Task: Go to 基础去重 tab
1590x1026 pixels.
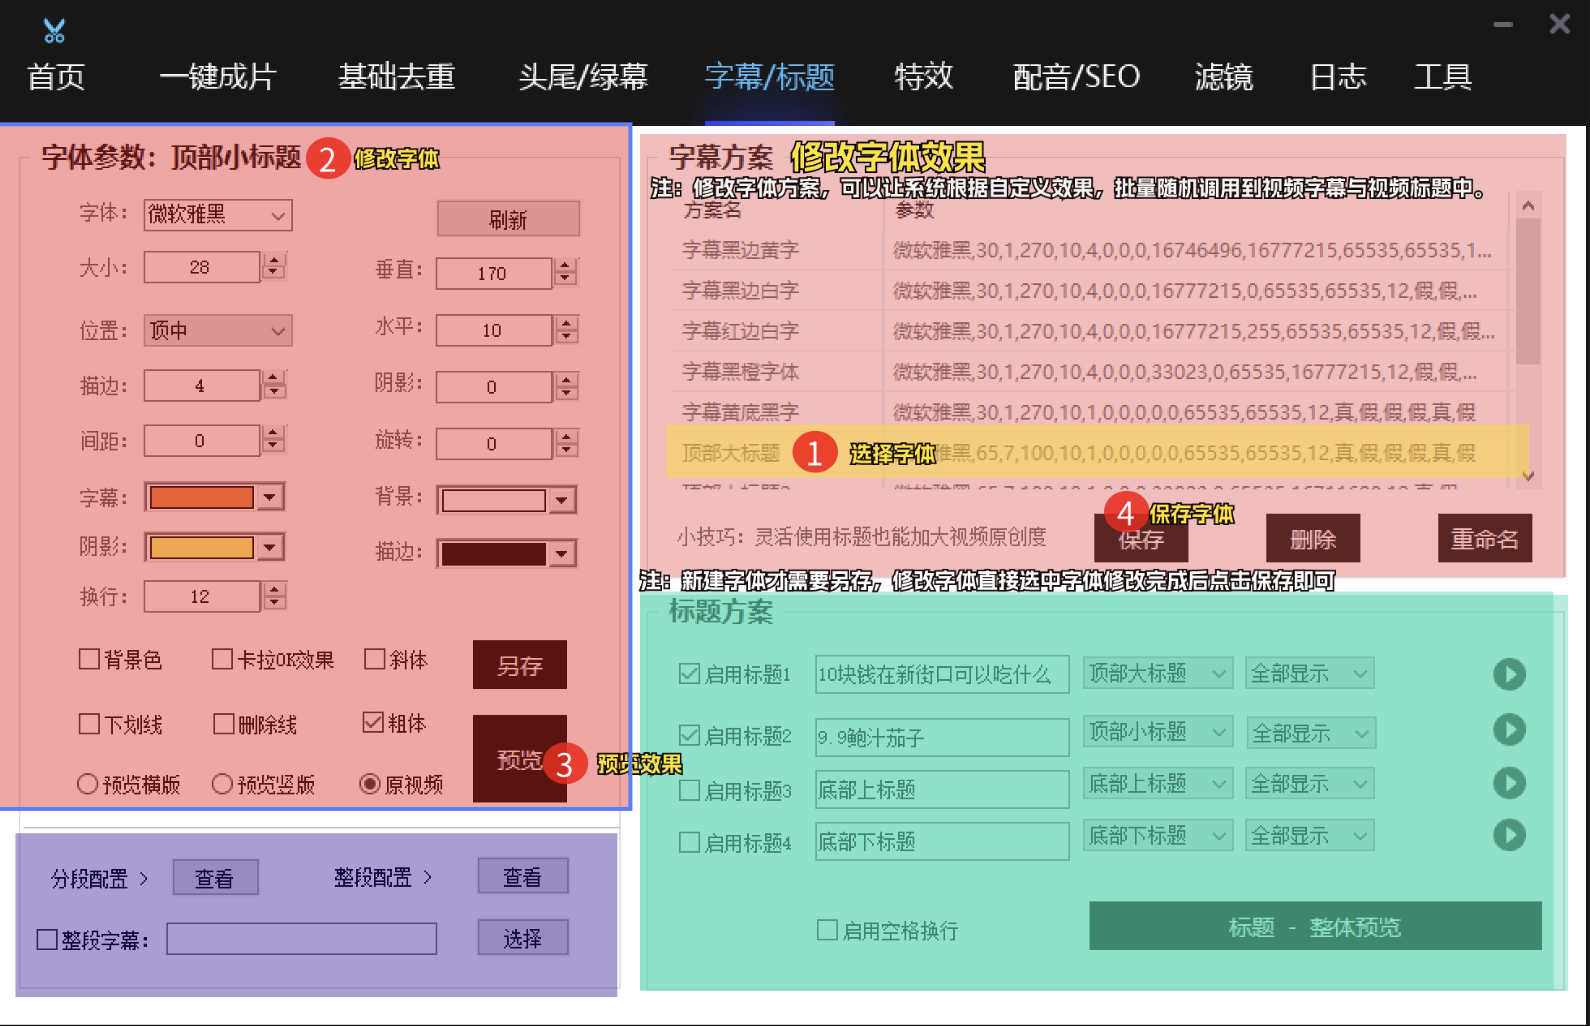Action: coord(397,77)
